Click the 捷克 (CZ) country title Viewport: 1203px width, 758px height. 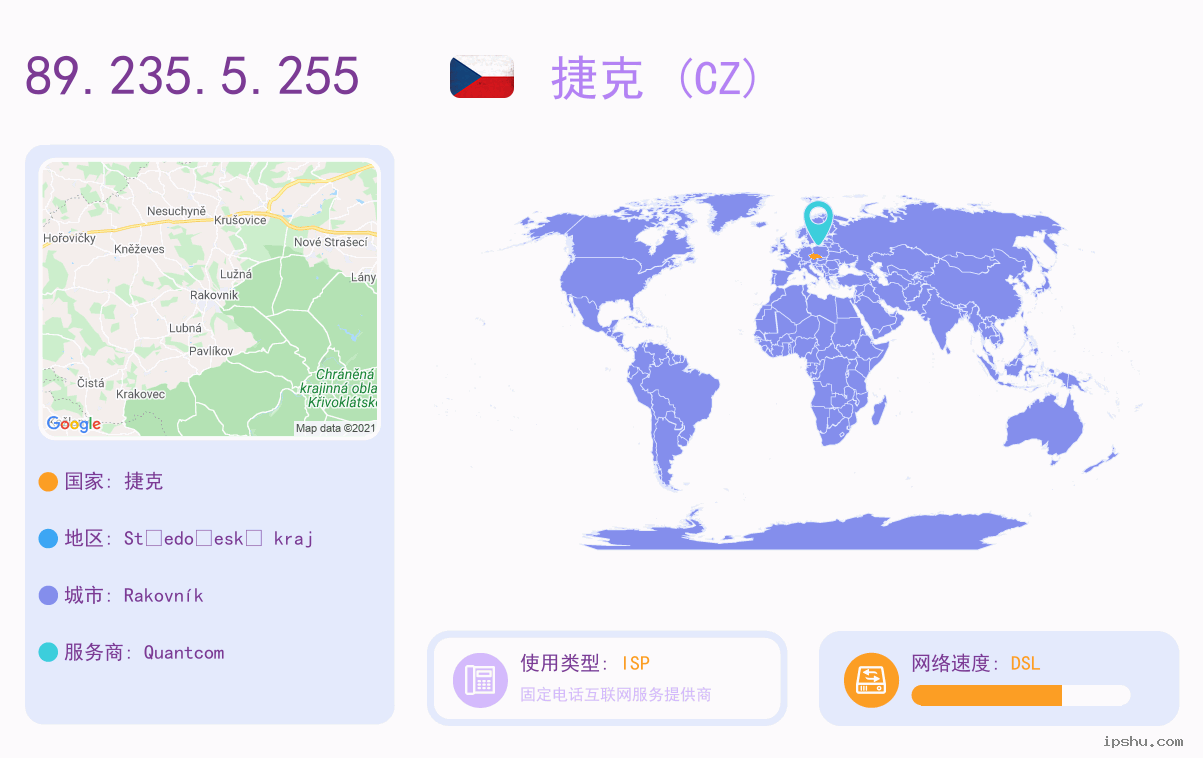pyautogui.click(x=655, y=78)
